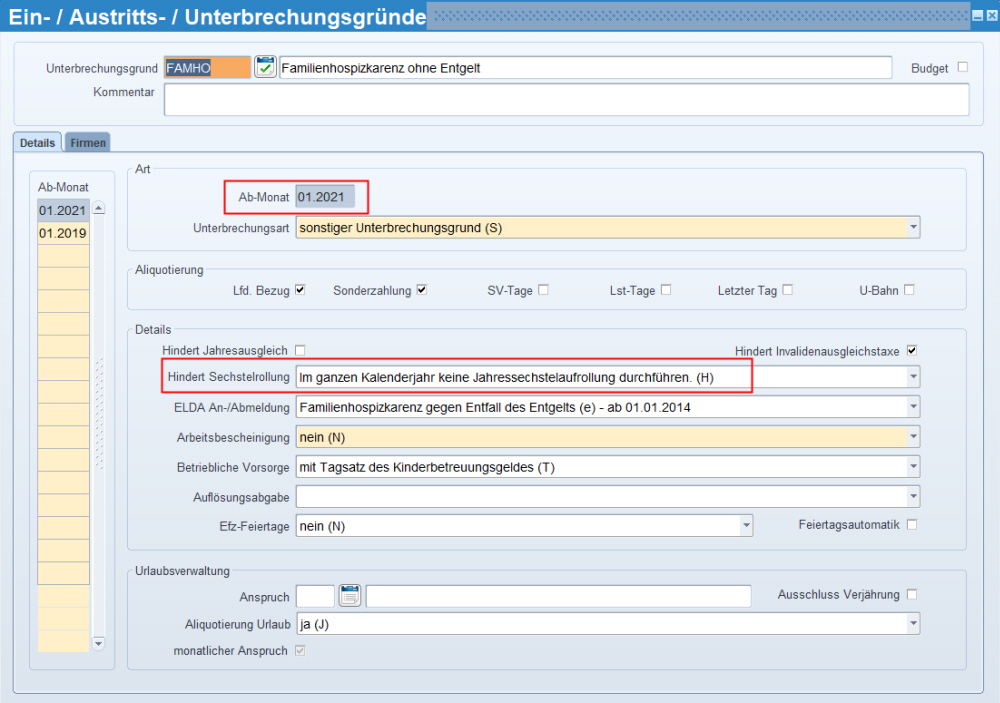Switch to the Firmen tab
This screenshot has height=703, width=1000.
tap(88, 142)
